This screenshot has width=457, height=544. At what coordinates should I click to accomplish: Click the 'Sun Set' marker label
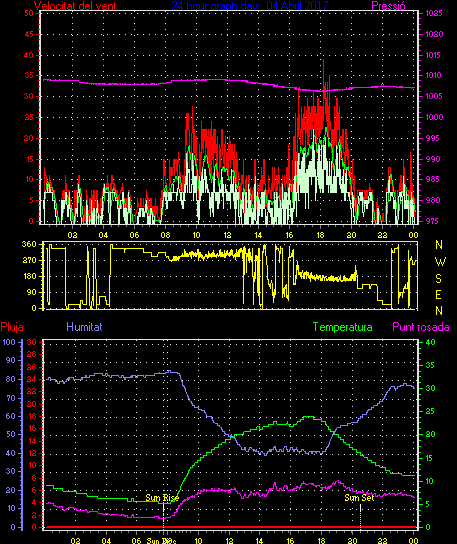pyautogui.click(x=359, y=498)
